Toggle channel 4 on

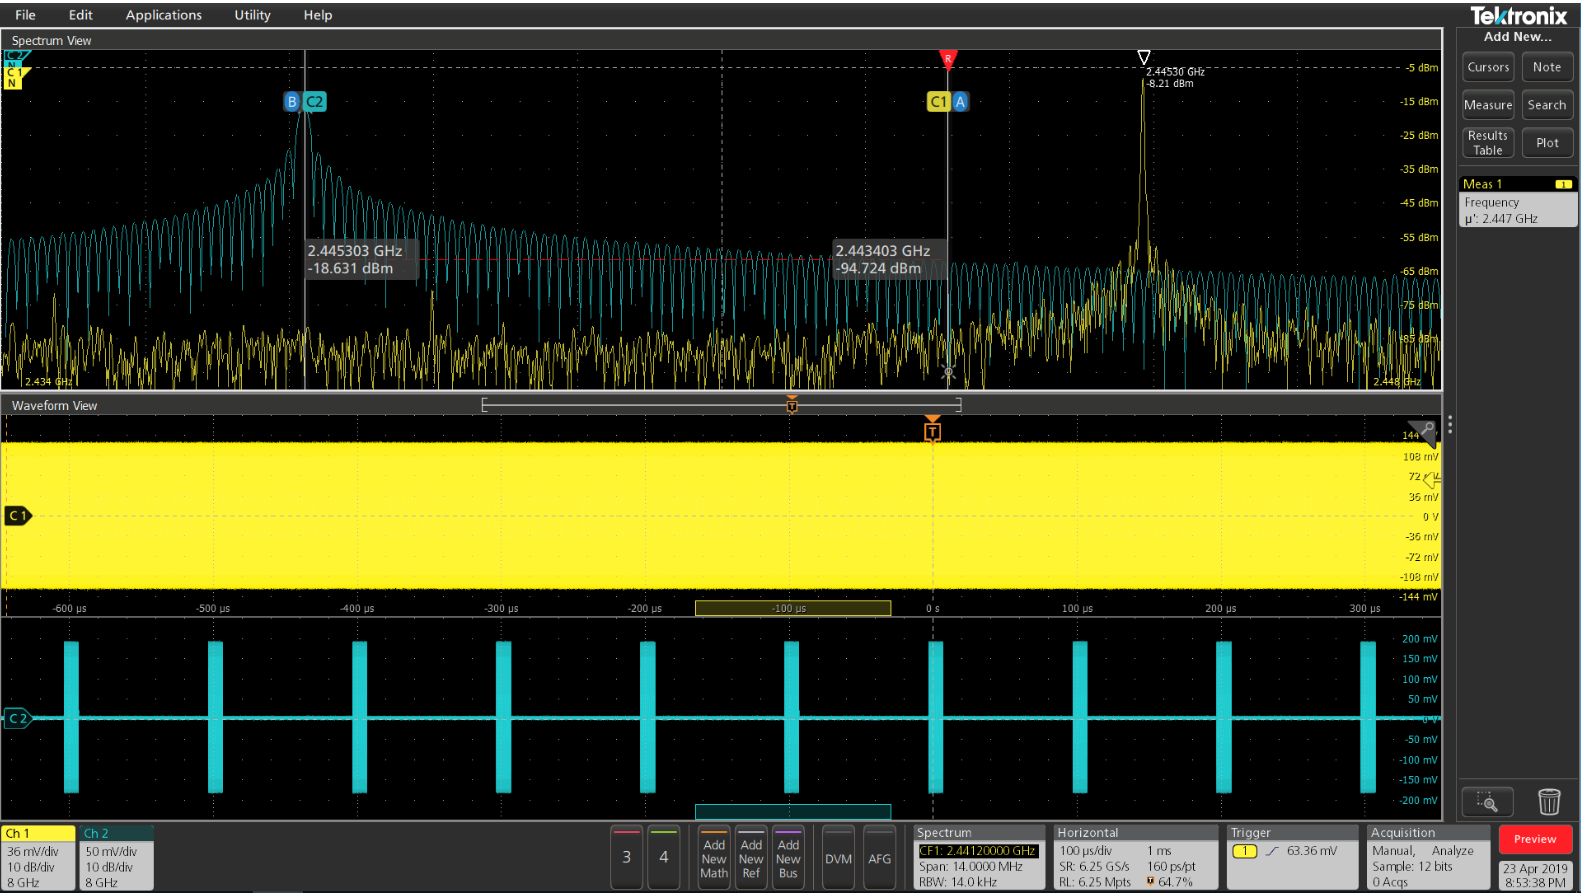point(664,857)
